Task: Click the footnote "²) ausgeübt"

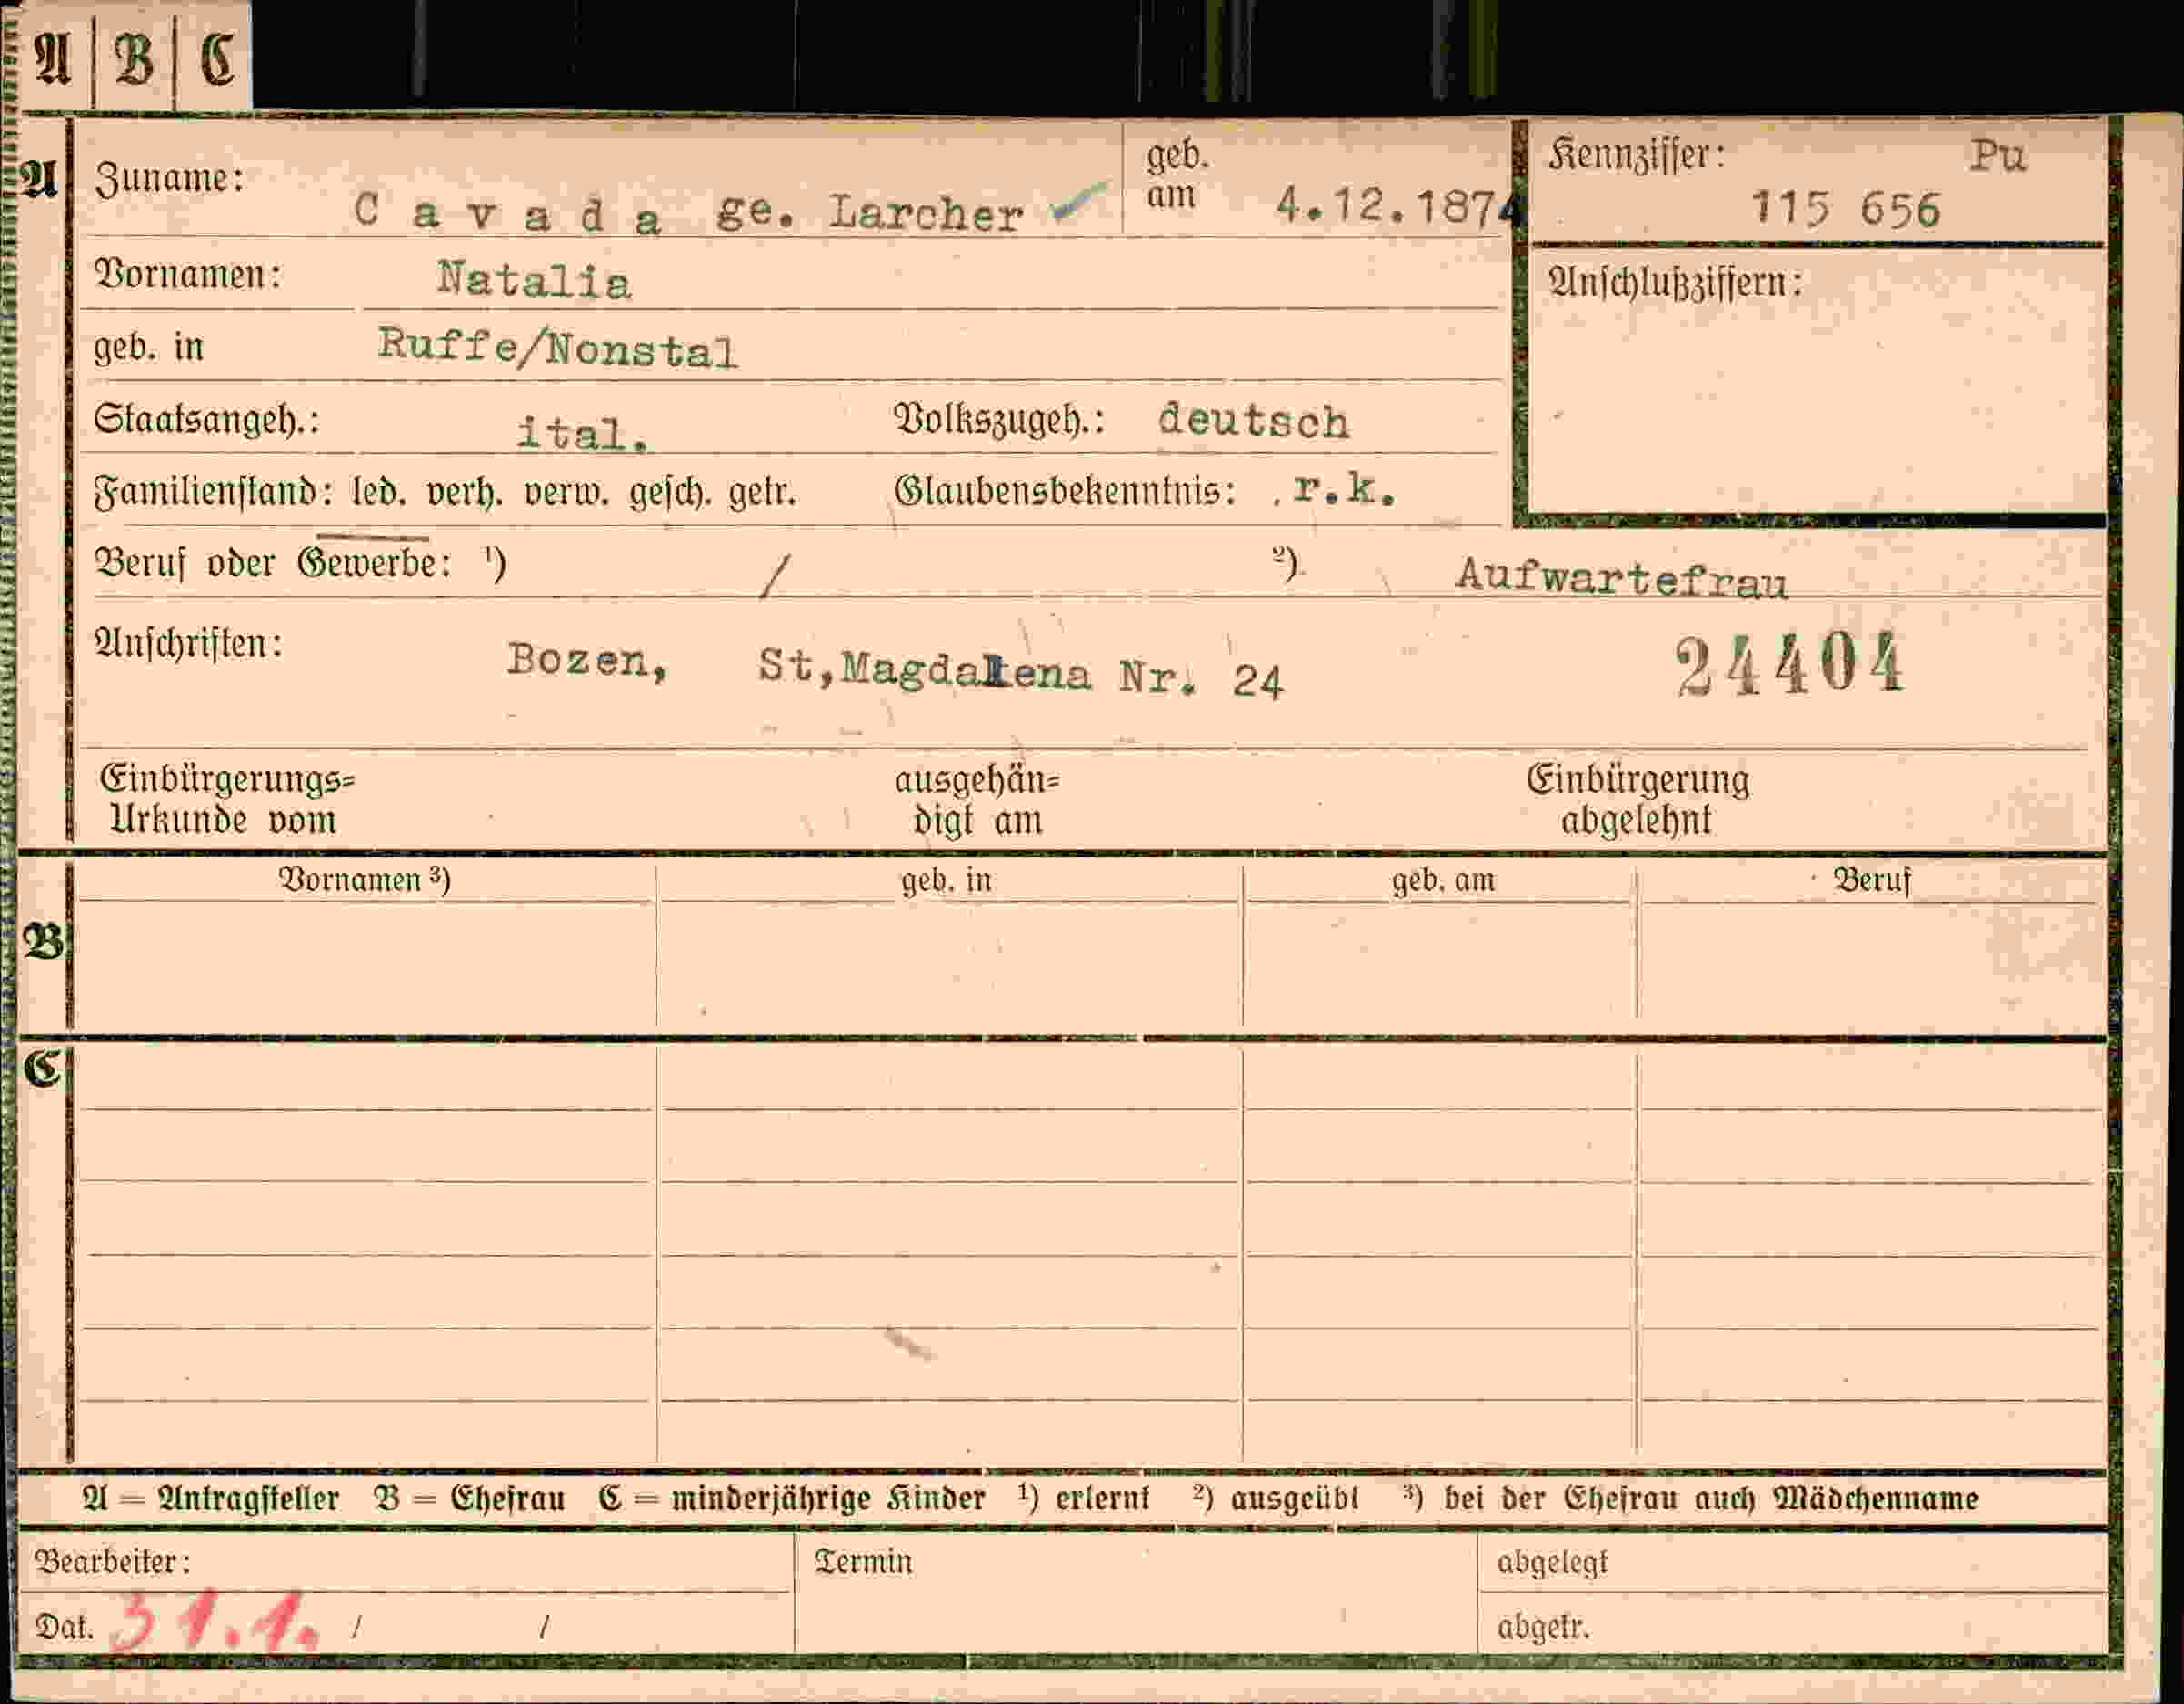Action: (x=1276, y=1498)
